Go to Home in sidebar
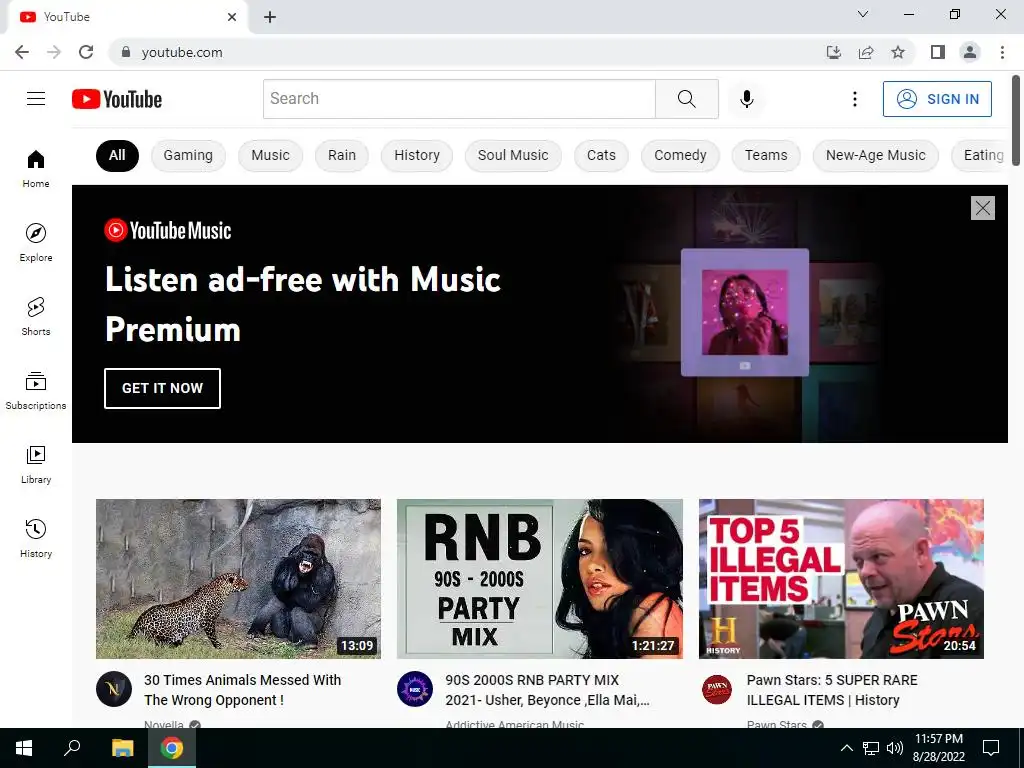The height and width of the screenshot is (768, 1024). point(36,168)
